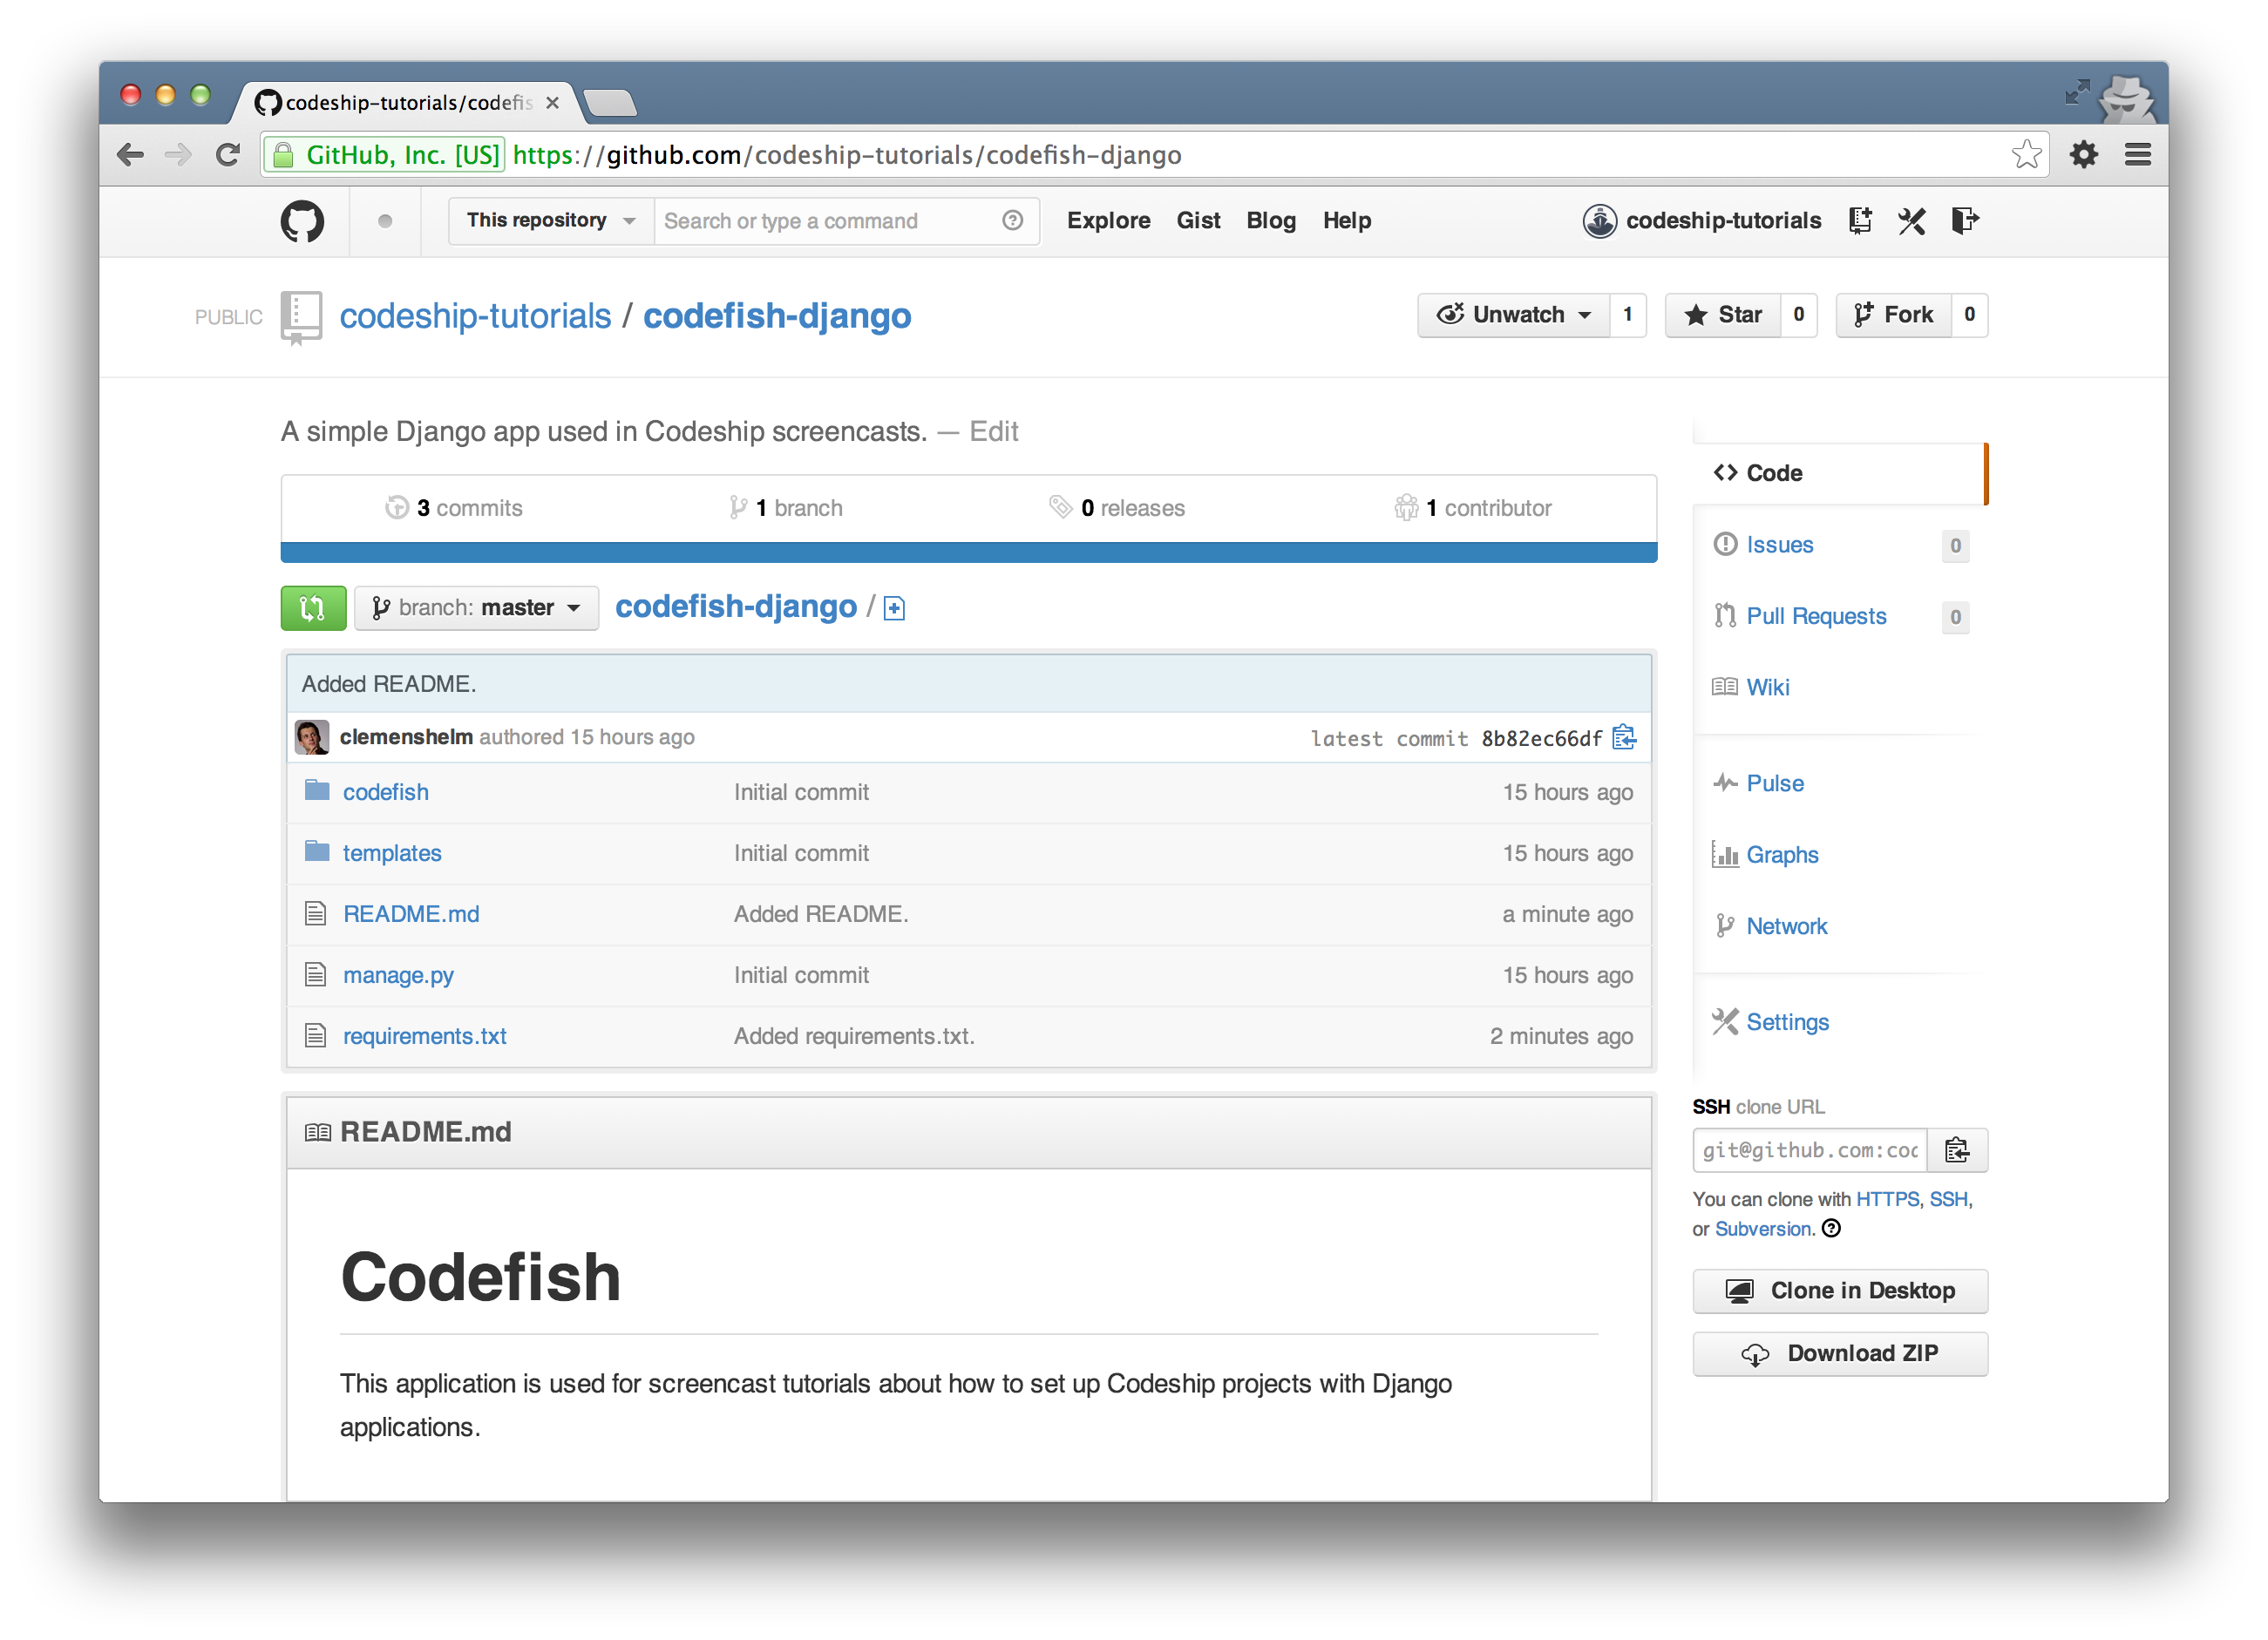
Task: Open the Unwatch dropdown
Action: [1513, 315]
